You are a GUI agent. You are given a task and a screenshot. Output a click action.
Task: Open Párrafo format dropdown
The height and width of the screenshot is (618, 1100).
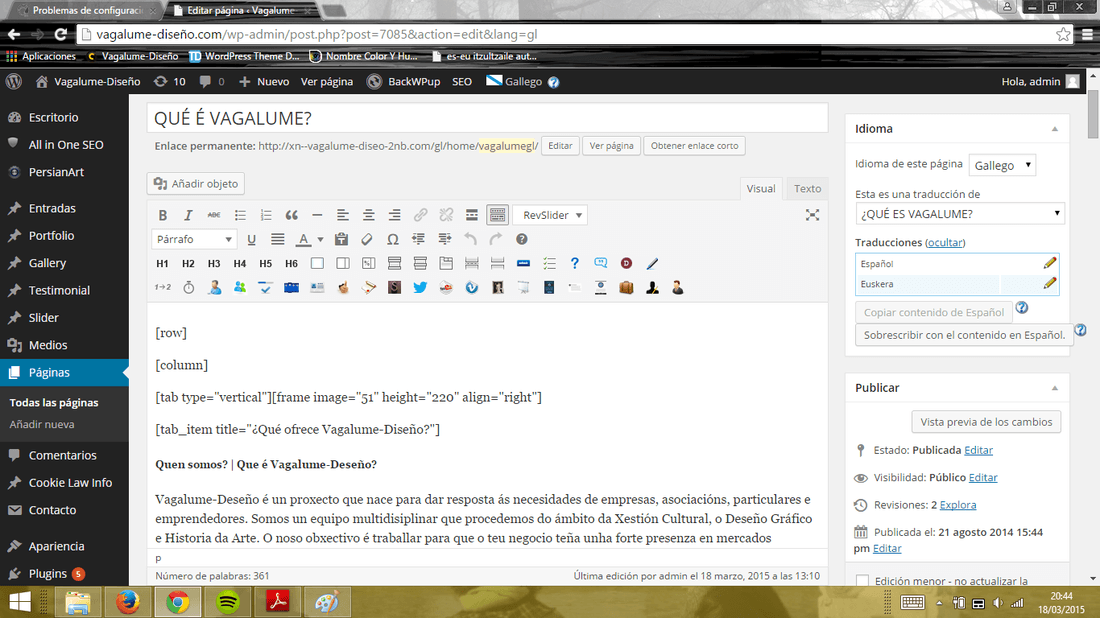194,239
